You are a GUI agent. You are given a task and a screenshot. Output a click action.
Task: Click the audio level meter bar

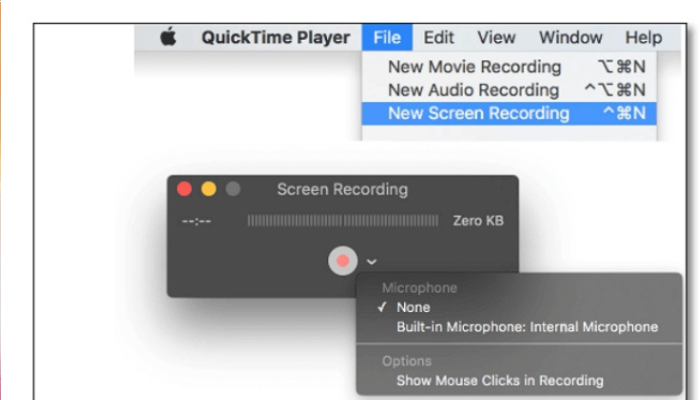coord(343,221)
